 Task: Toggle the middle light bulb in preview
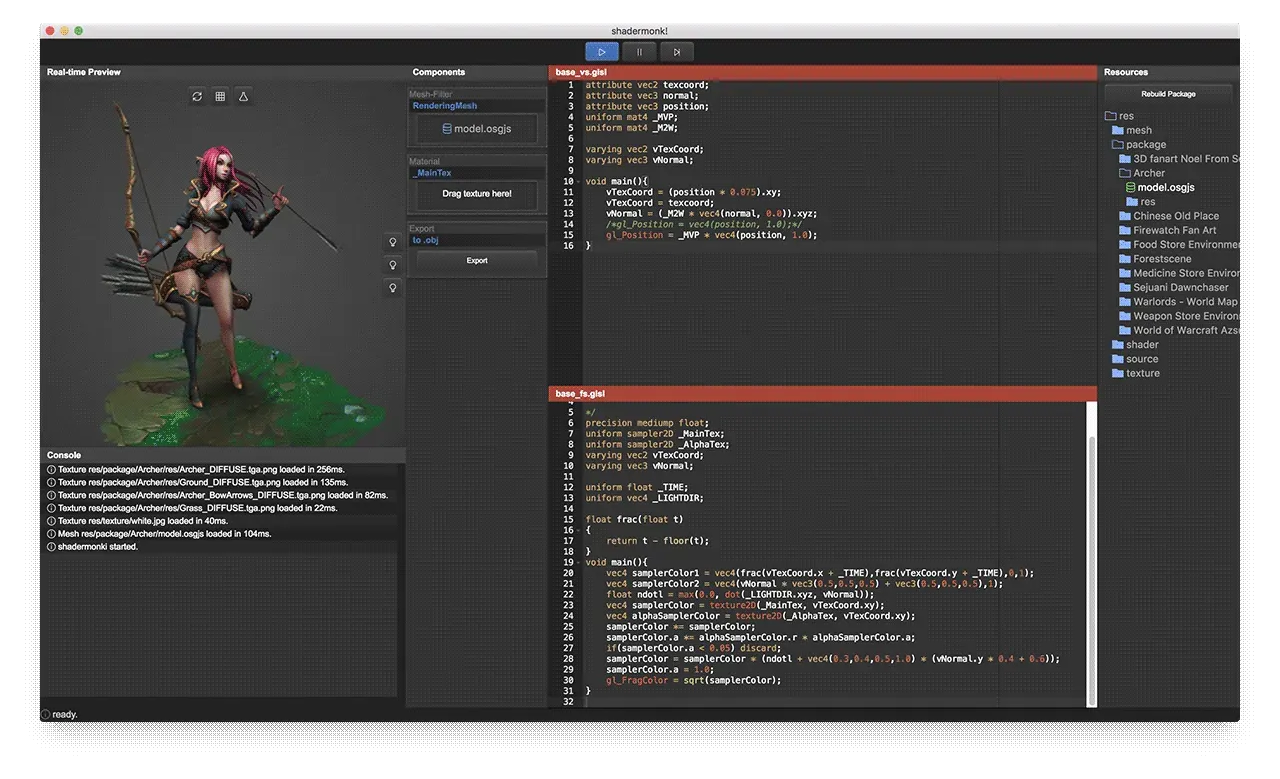393,265
